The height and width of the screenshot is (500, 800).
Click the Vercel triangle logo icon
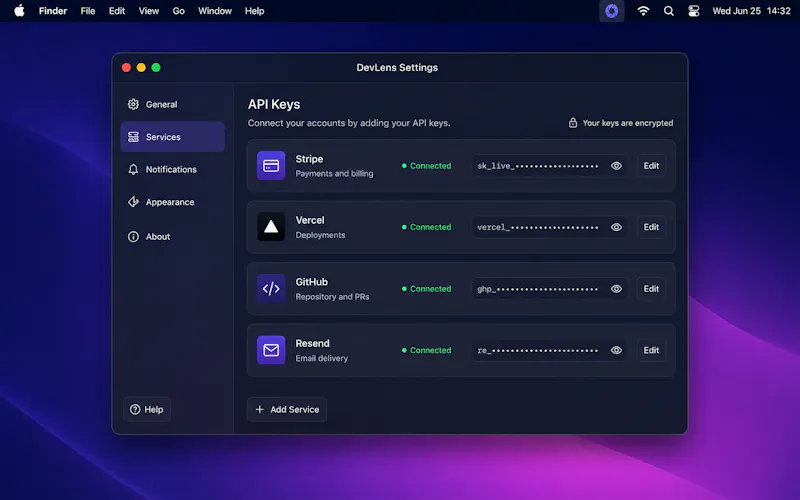click(x=271, y=227)
